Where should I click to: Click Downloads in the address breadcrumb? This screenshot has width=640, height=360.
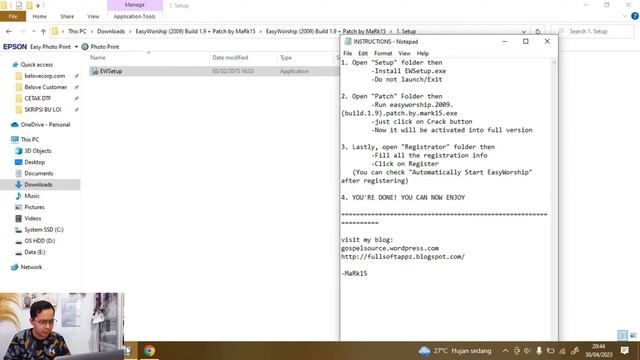click(111, 31)
